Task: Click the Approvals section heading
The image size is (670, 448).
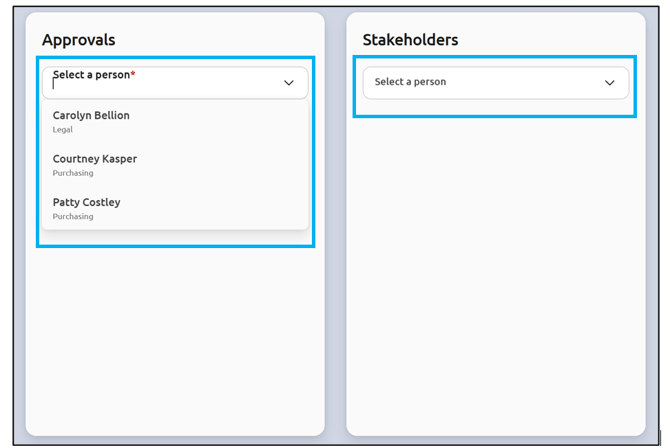Action: point(78,40)
